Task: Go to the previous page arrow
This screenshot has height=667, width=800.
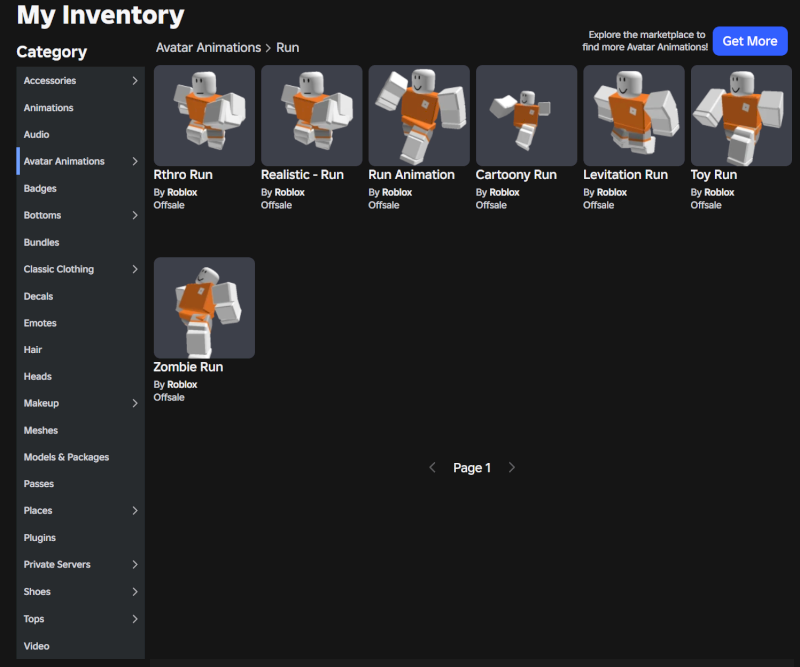Action: click(x=432, y=467)
